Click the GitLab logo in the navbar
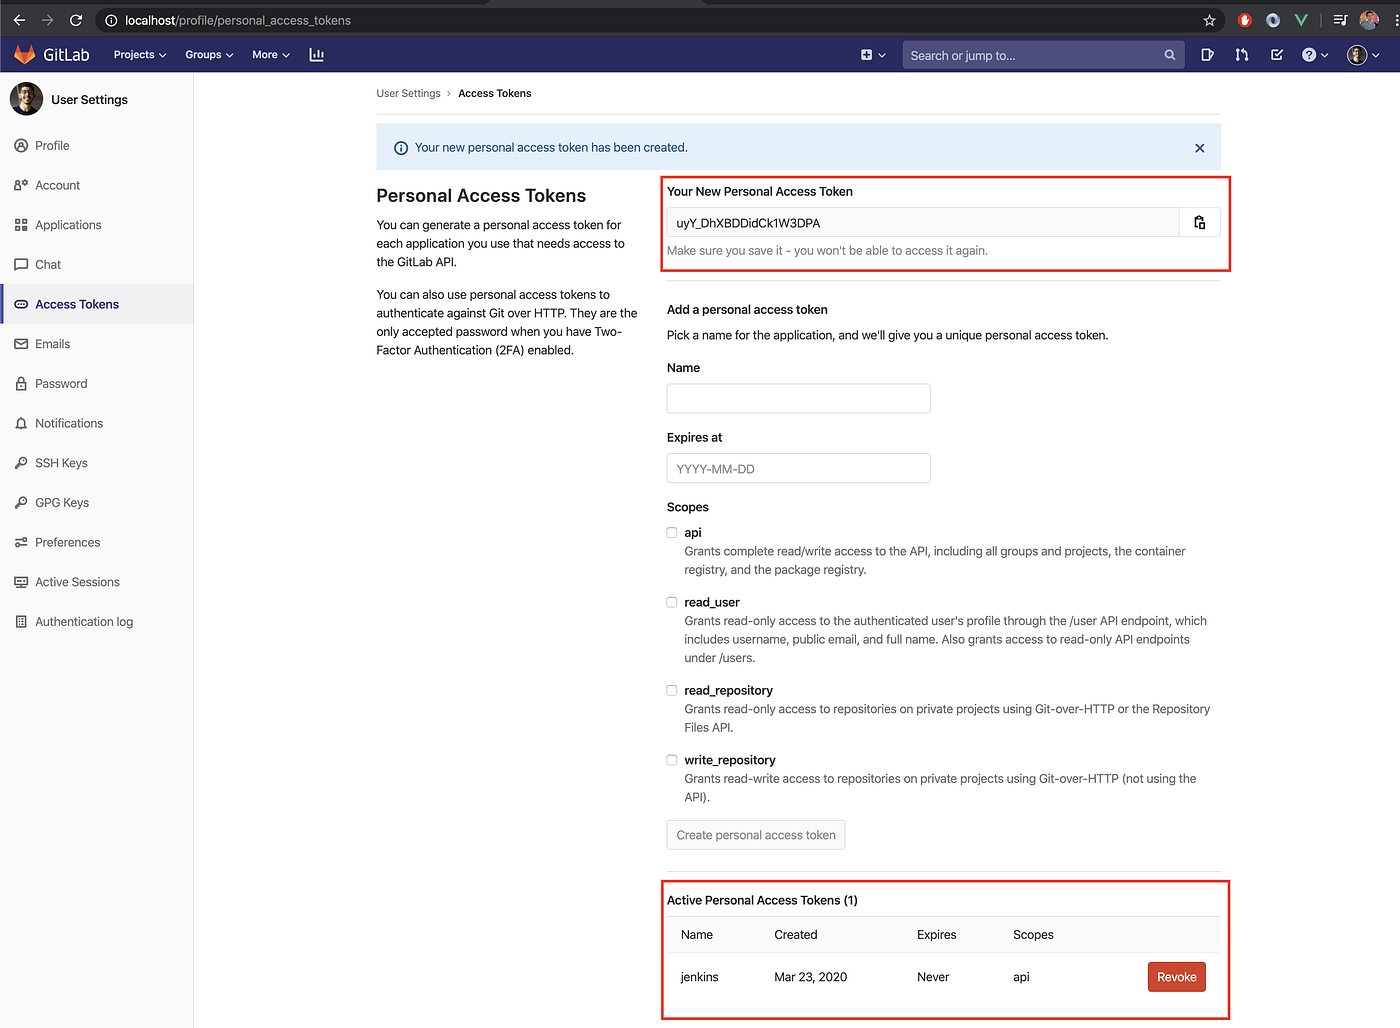The width and height of the screenshot is (1400, 1028). point(25,54)
